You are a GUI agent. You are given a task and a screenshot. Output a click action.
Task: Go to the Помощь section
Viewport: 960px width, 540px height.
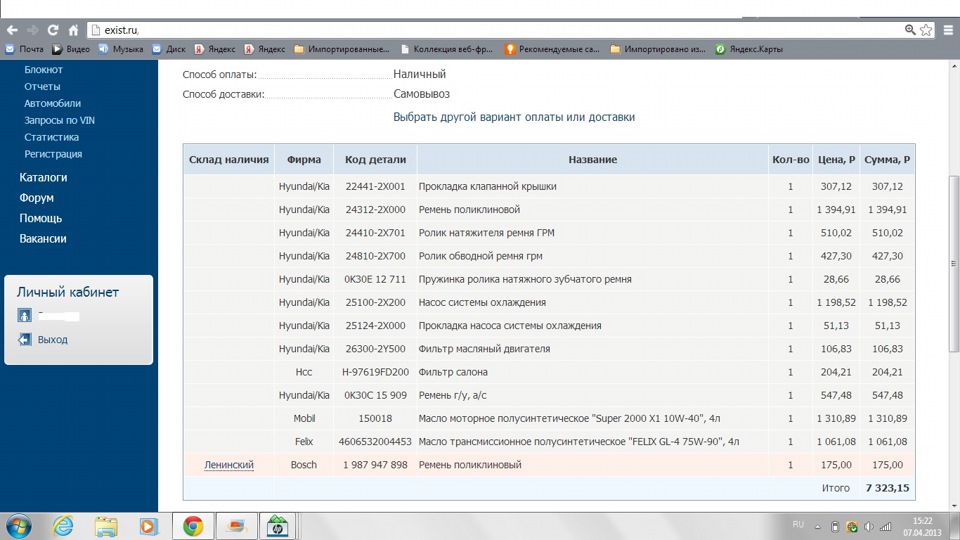pyautogui.click(x=40, y=218)
